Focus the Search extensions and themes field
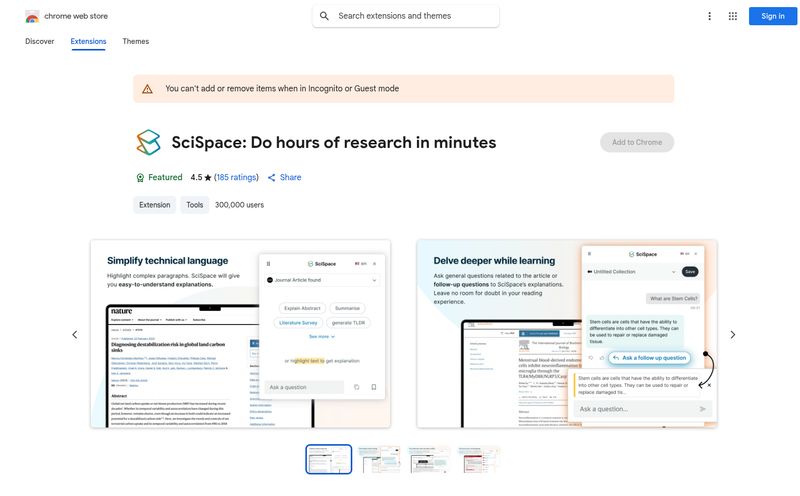The width and height of the screenshot is (800, 496). point(406,16)
